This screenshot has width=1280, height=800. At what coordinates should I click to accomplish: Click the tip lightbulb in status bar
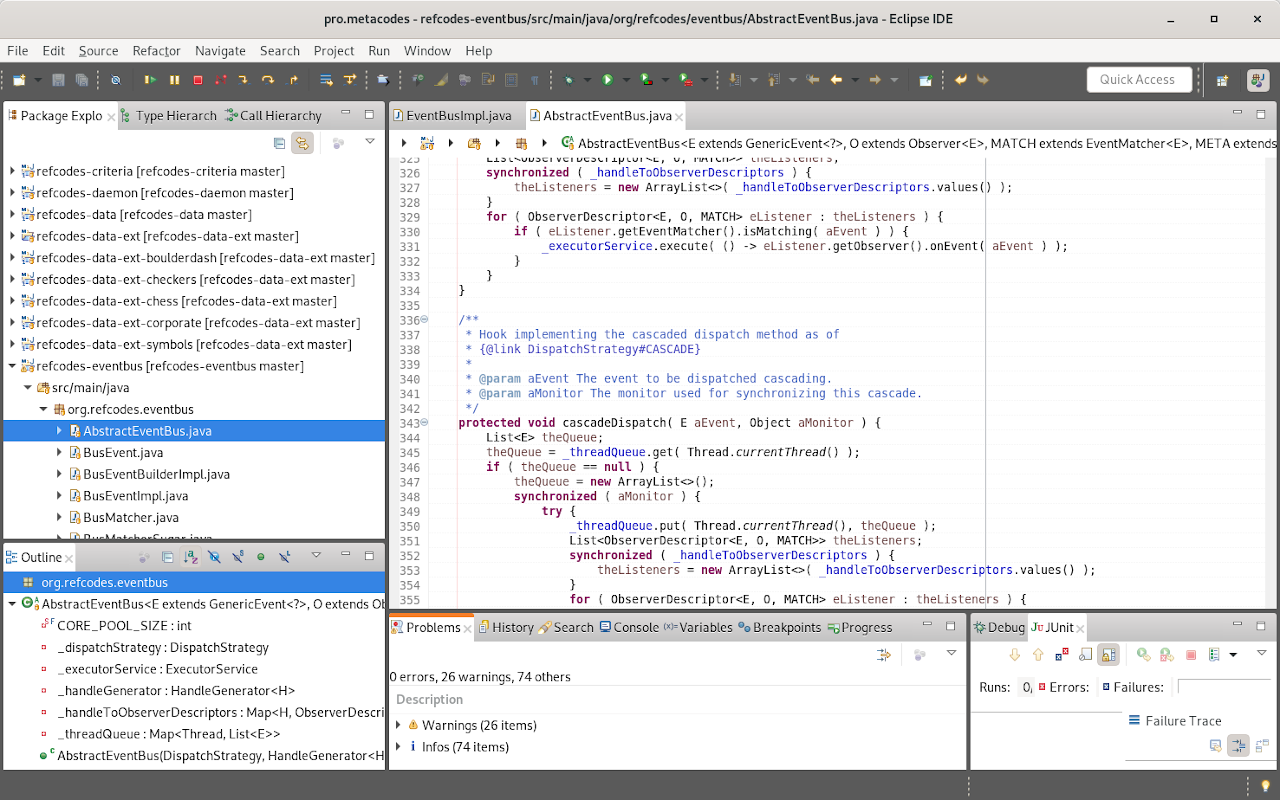(1265, 785)
